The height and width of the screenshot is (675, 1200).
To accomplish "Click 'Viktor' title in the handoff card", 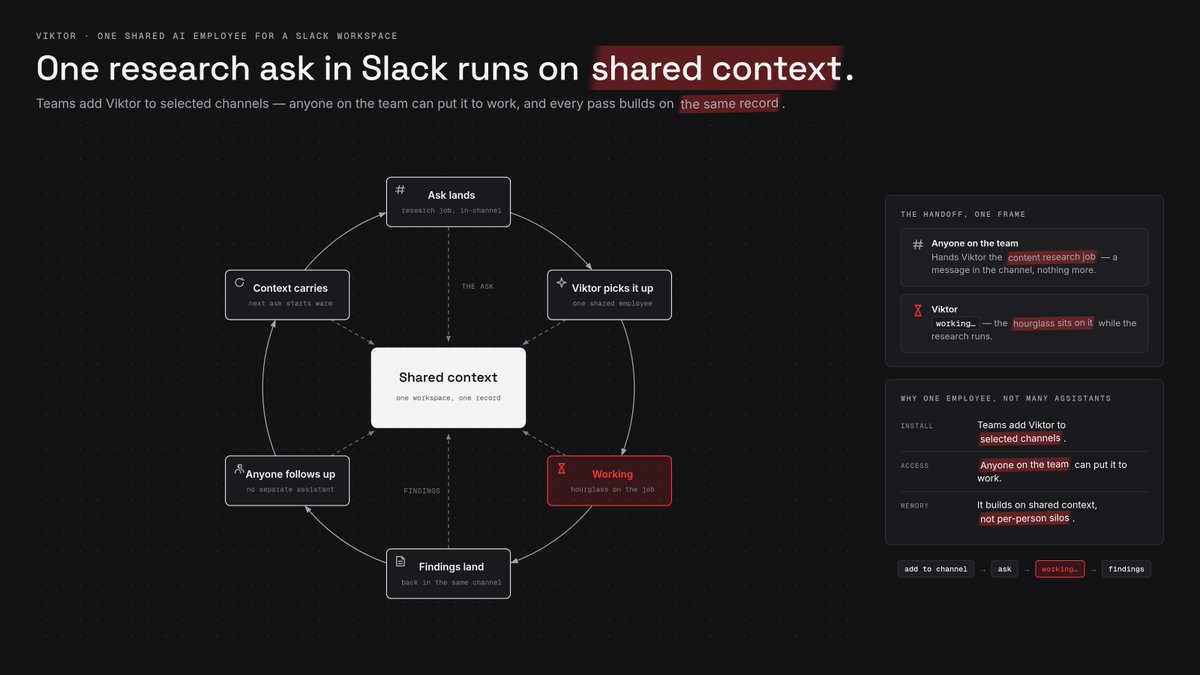I will coord(944,310).
